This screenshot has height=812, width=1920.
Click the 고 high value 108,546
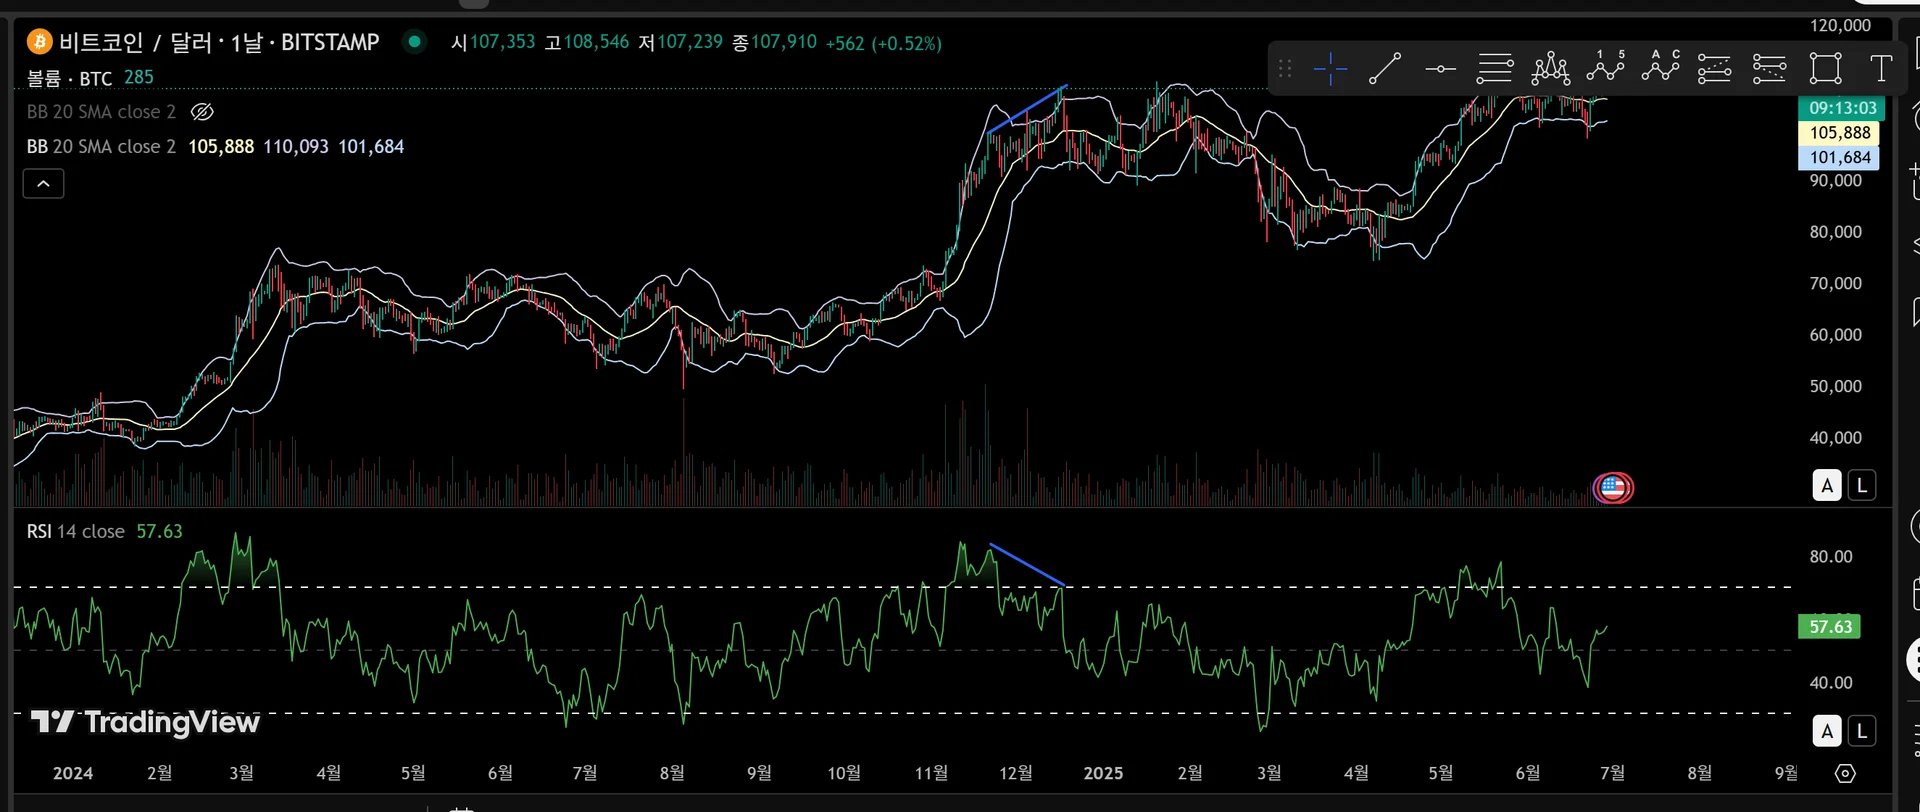click(x=596, y=42)
